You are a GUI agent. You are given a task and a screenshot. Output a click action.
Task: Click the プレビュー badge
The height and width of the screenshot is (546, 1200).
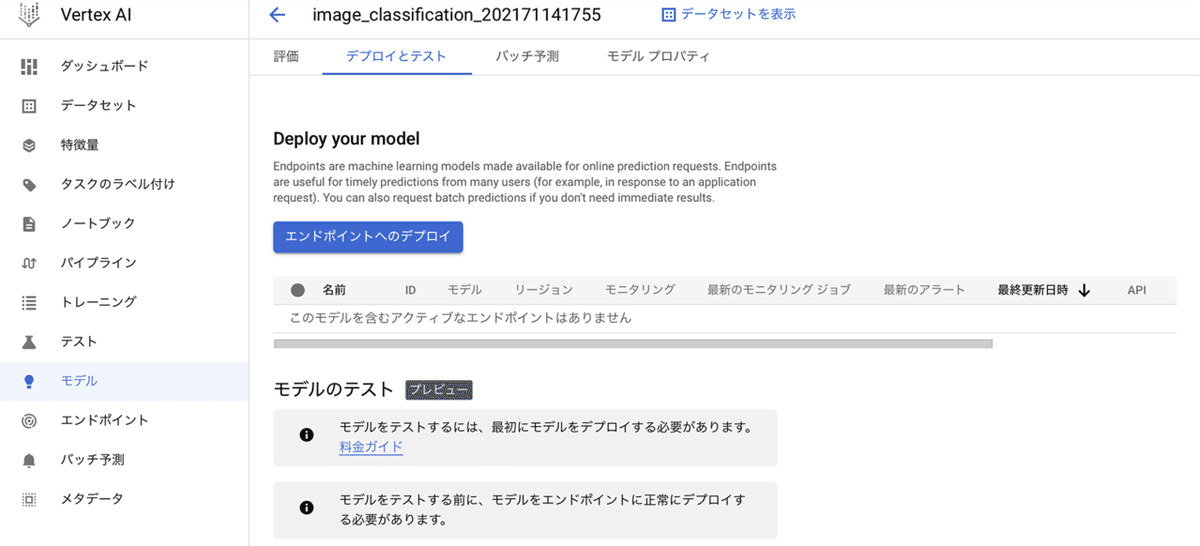click(438, 390)
